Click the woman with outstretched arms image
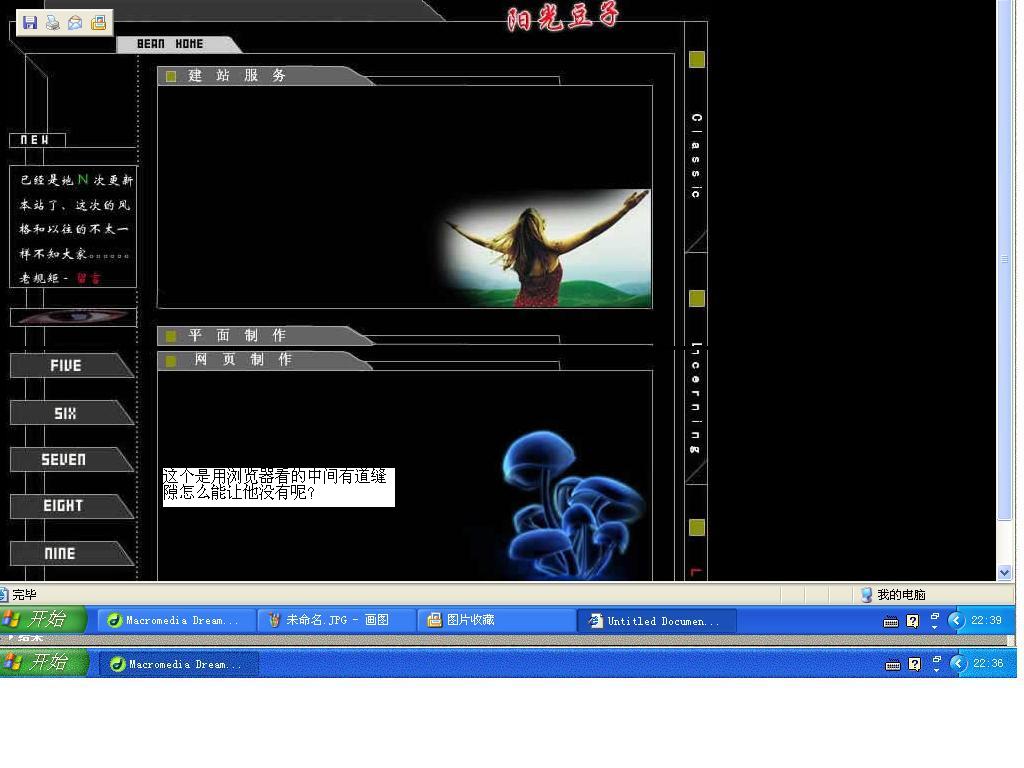 click(x=548, y=248)
